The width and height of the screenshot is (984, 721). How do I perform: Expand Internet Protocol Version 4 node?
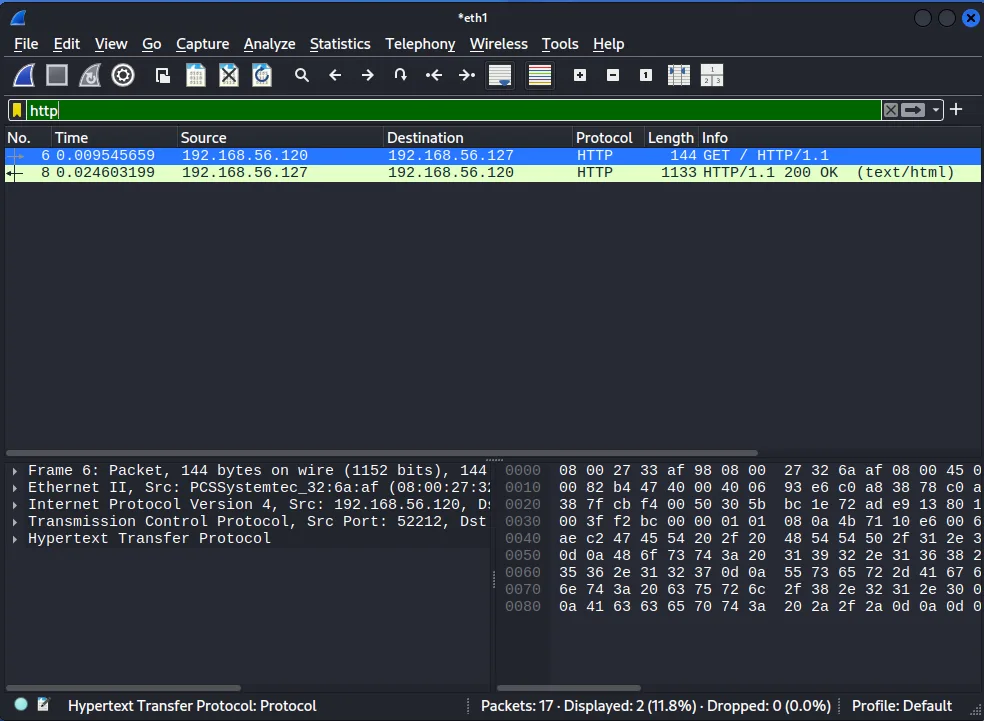(14, 505)
